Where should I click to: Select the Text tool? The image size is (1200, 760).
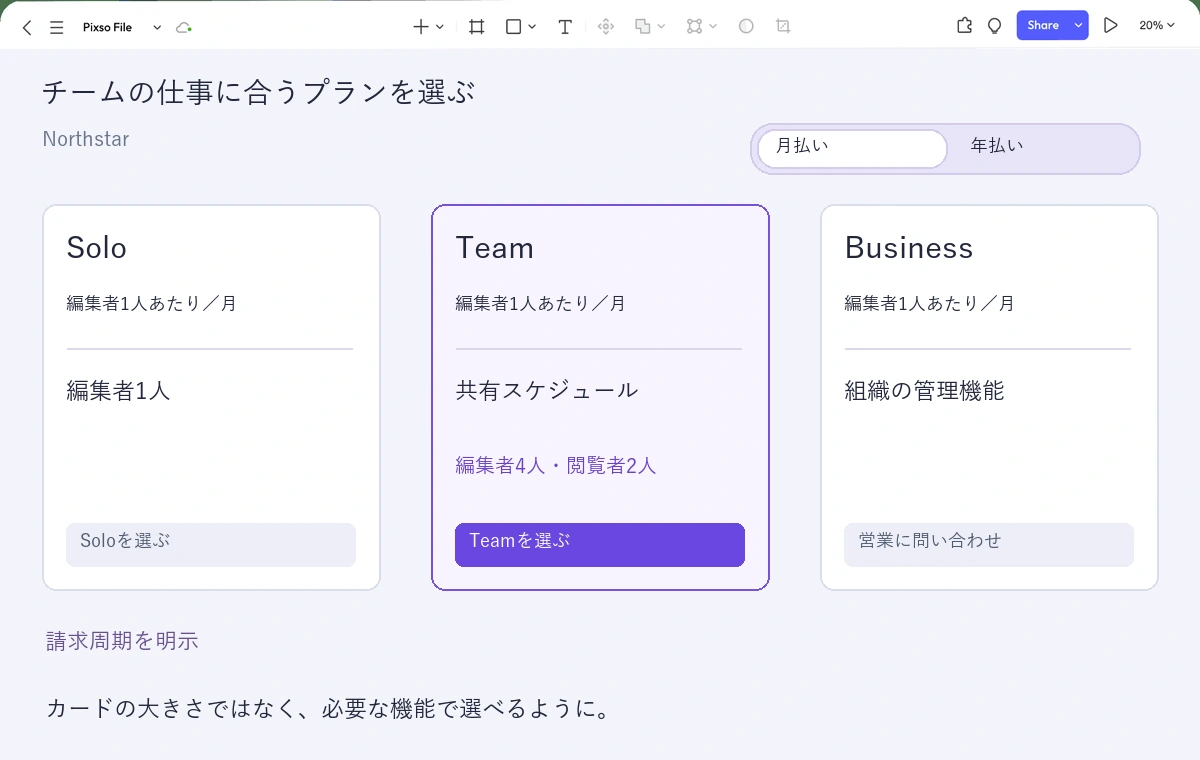coord(565,27)
